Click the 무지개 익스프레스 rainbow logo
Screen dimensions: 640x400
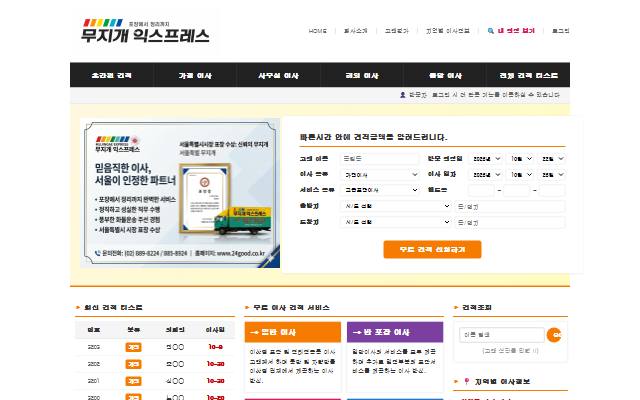pyautogui.click(x=145, y=31)
